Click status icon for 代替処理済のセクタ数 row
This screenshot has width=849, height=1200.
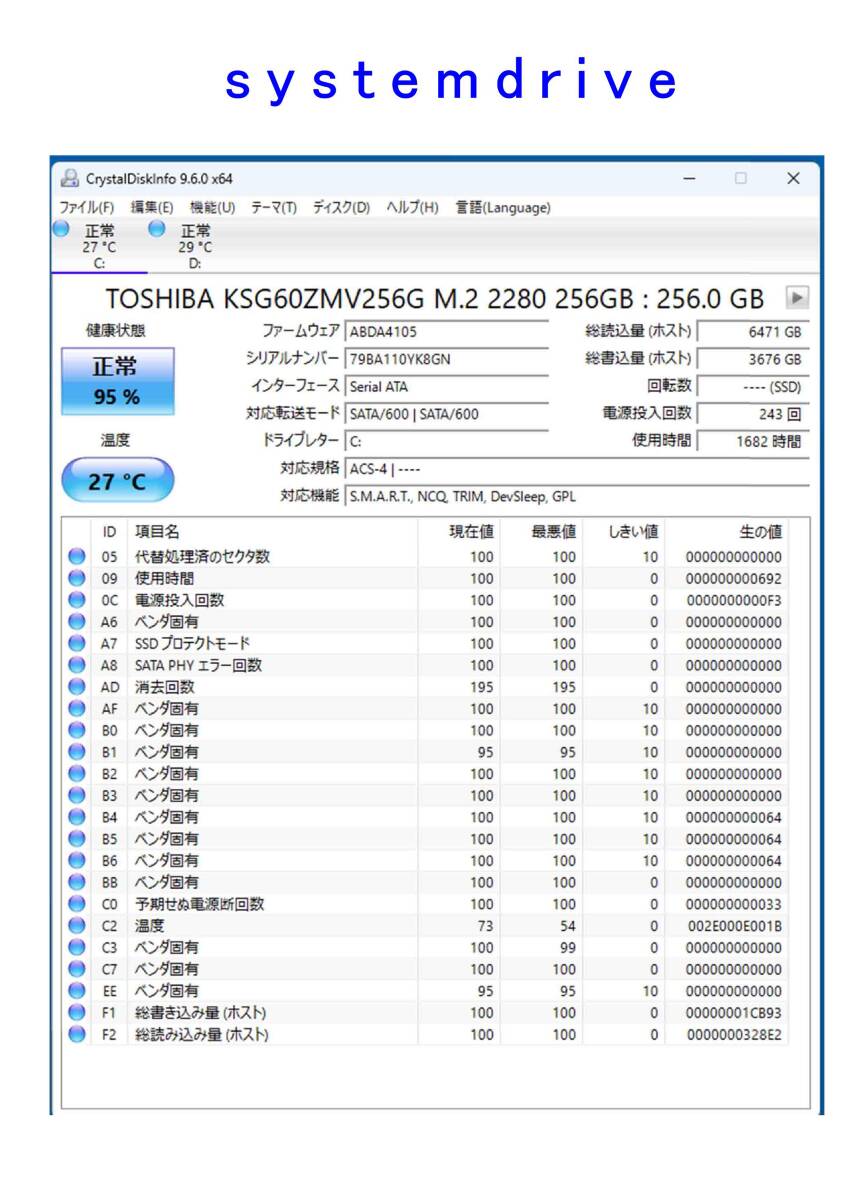click(76, 557)
